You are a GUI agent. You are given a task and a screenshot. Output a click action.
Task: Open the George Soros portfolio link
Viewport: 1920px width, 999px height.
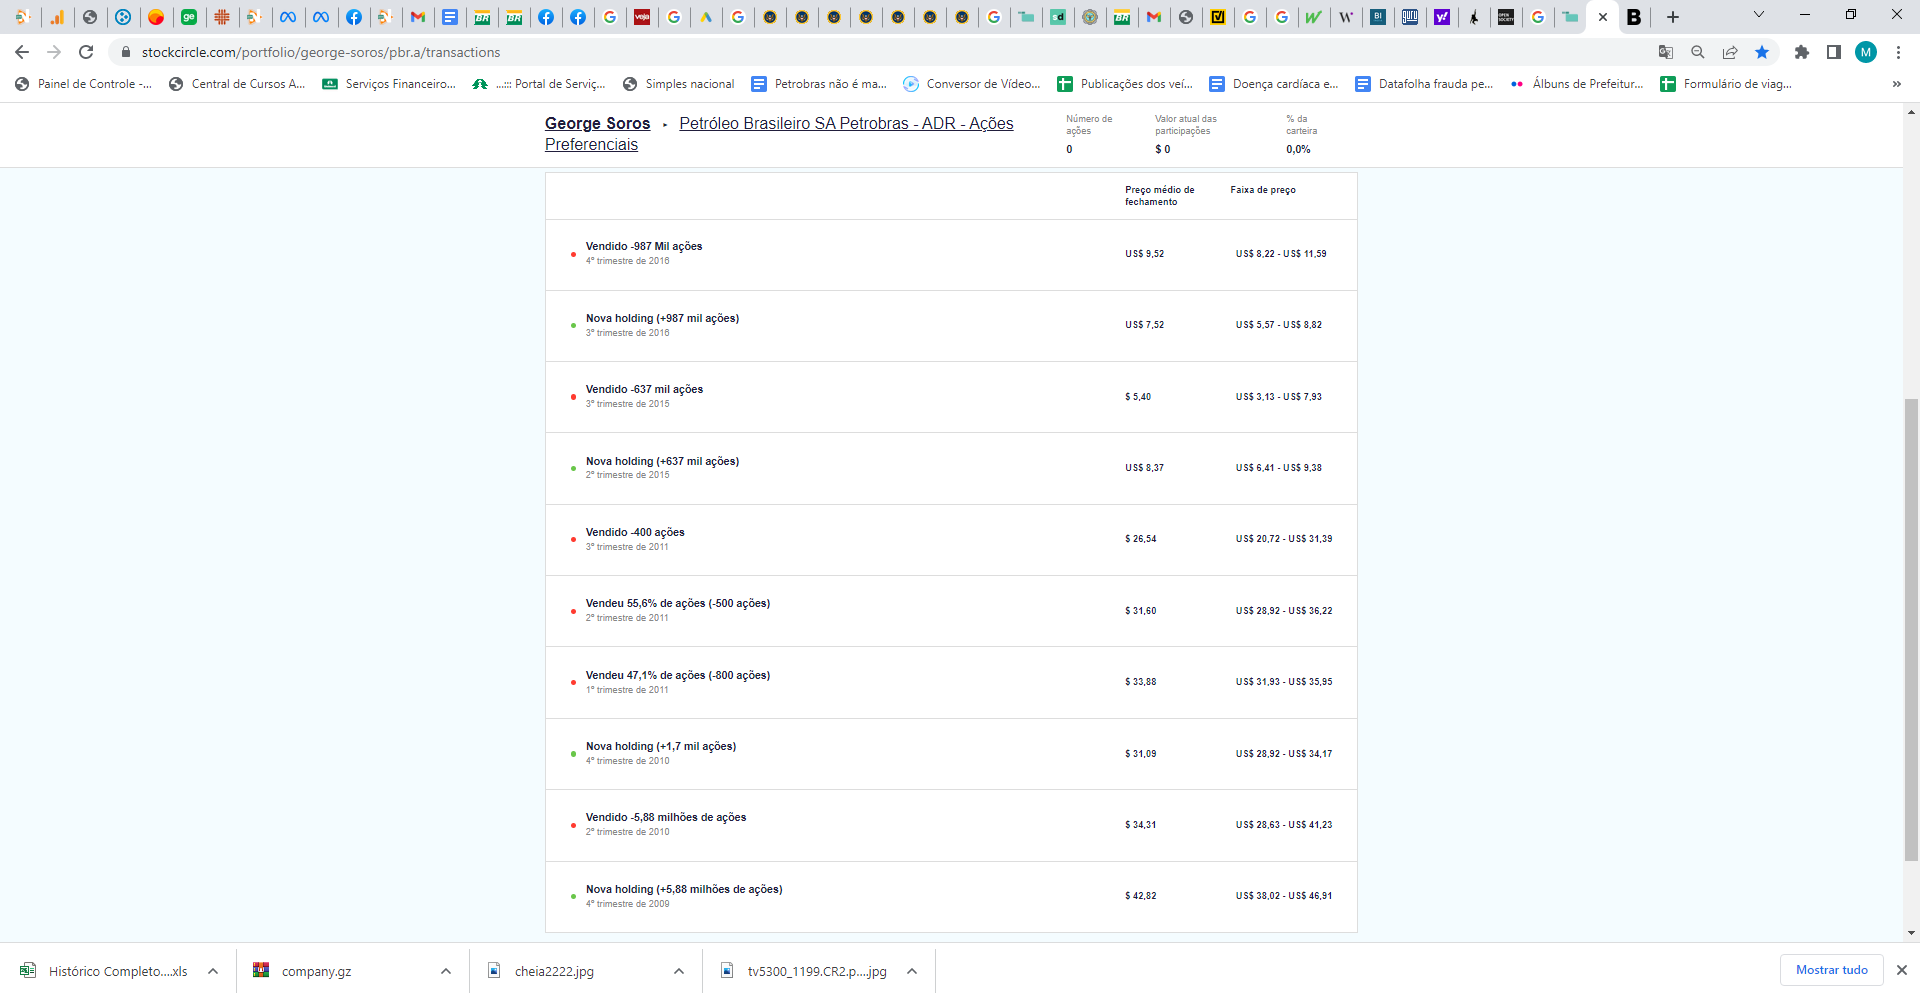click(597, 123)
